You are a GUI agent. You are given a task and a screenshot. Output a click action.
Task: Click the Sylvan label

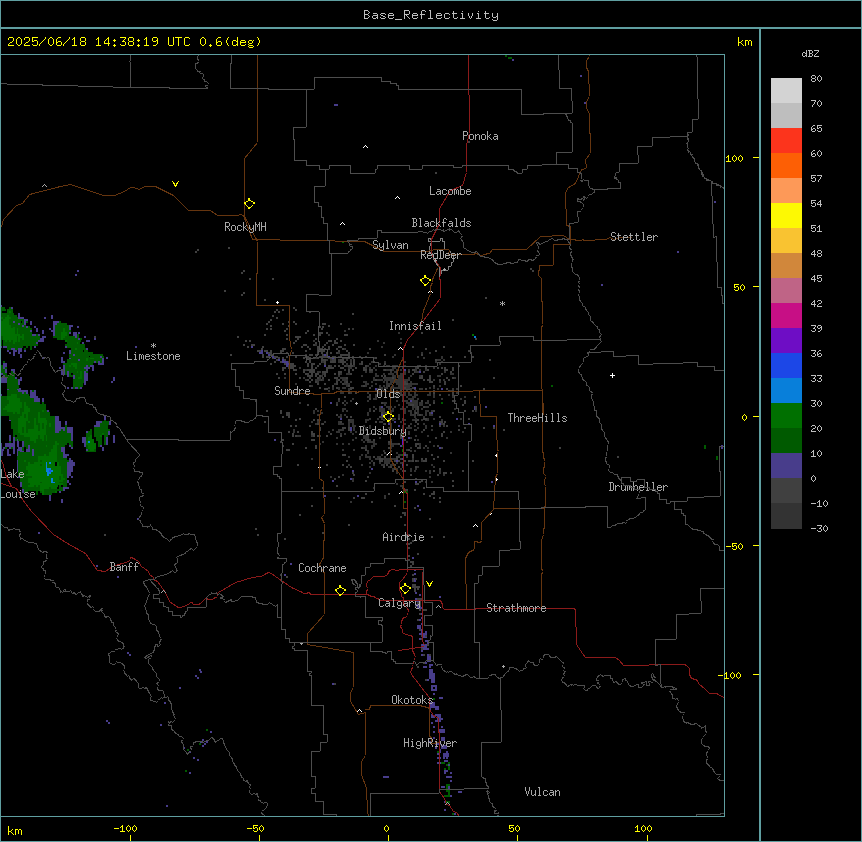[x=390, y=245]
